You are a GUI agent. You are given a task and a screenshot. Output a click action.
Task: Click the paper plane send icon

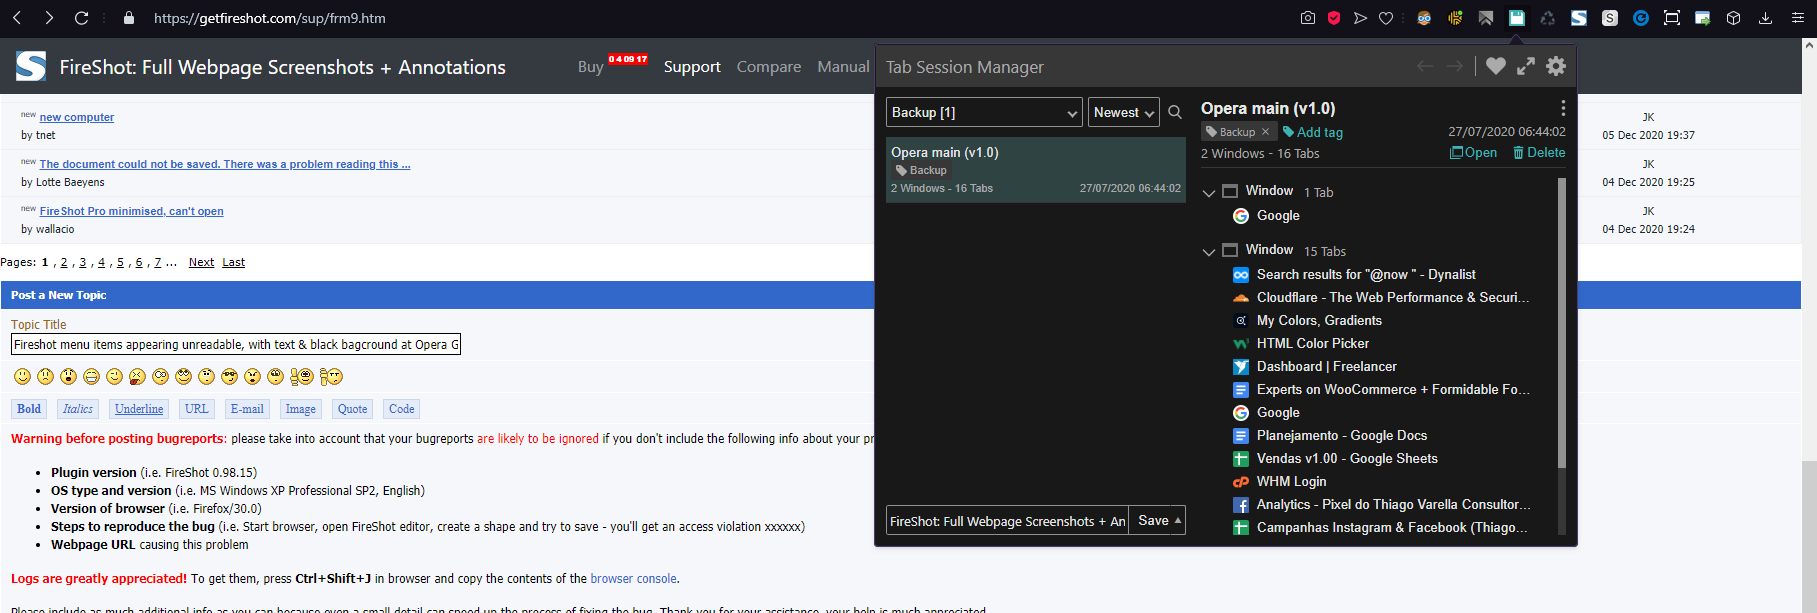click(1360, 18)
